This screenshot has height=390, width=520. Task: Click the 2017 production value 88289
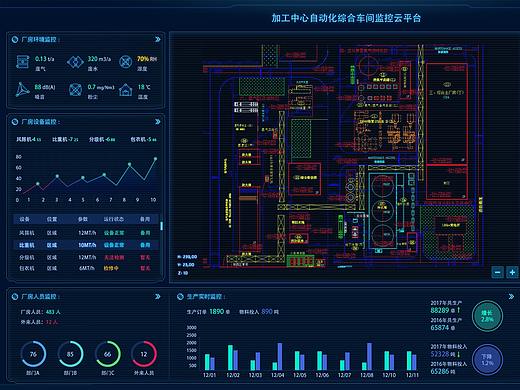440,310
